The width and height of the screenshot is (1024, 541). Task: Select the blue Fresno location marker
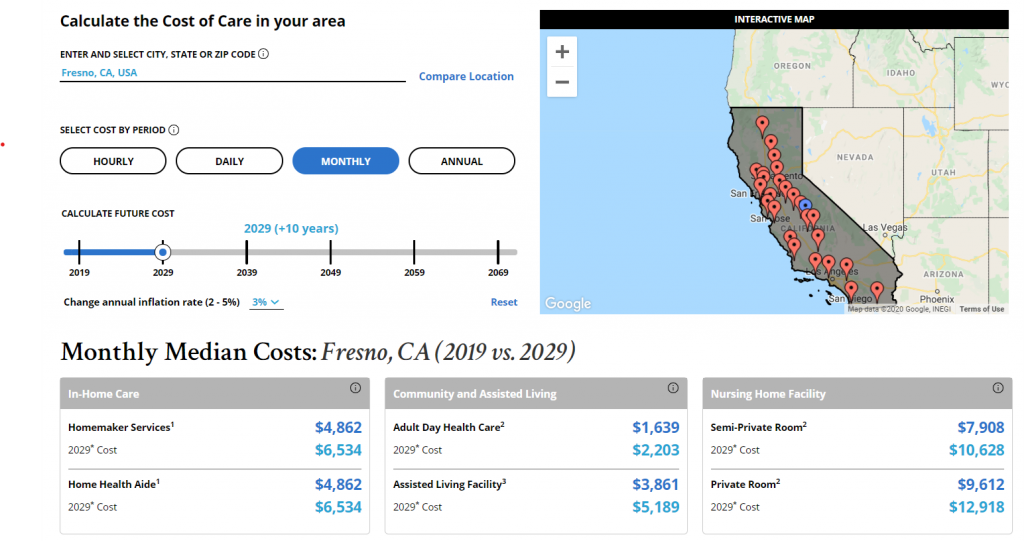pyautogui.click(x=806, y=205)
